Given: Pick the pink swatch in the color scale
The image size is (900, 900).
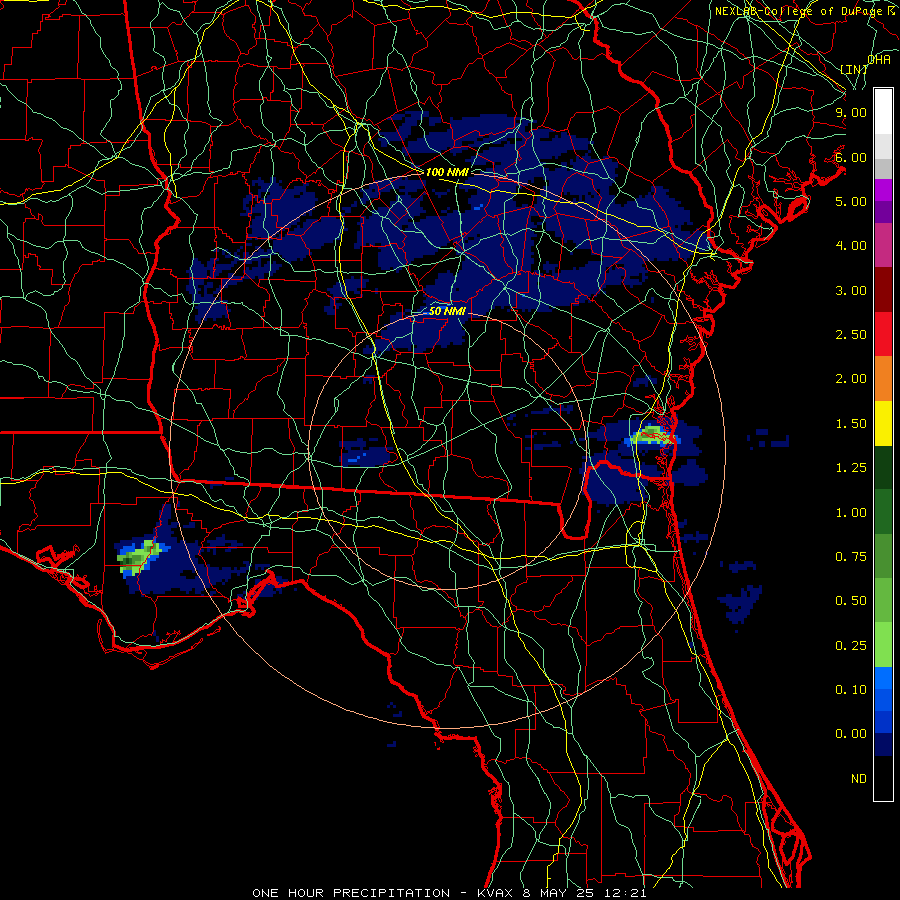Looking at the screenshot, I should pyautogui.click(x=883, y=246).
